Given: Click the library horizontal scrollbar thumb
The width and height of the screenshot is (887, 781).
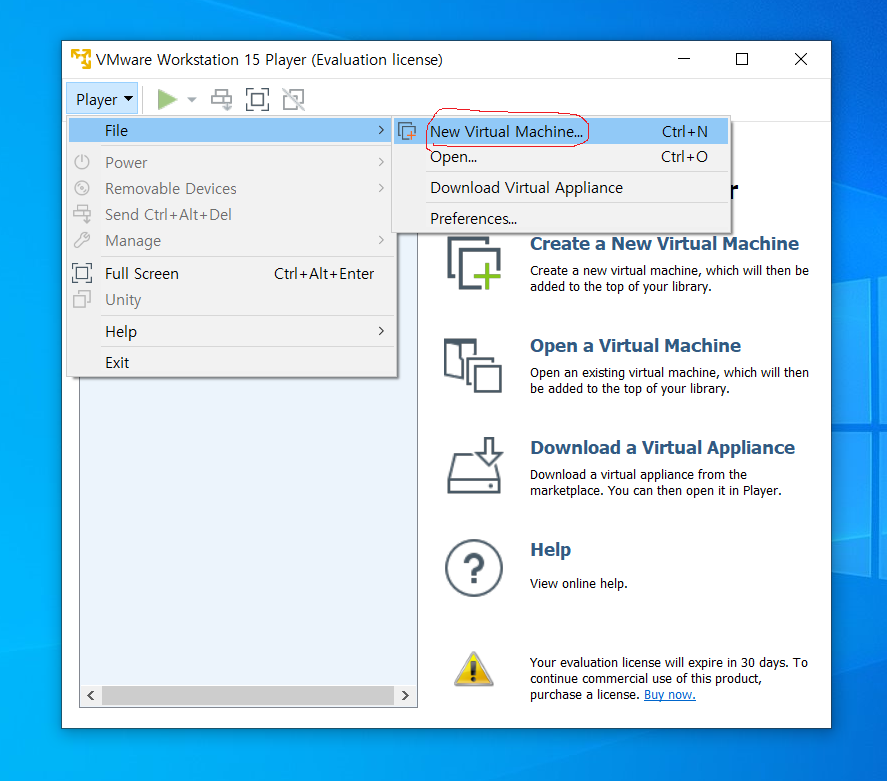Looking at the screenshot, I should click(x=248, y=696).
